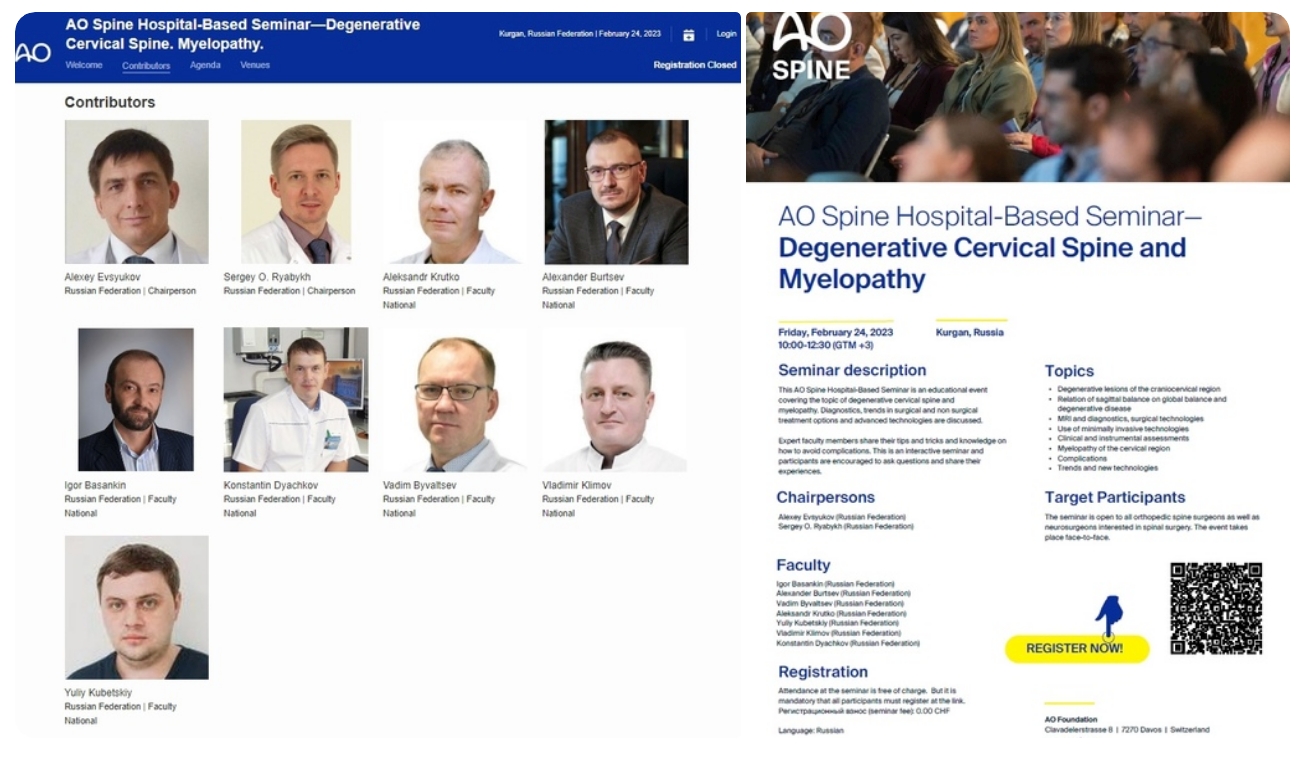Open the calendar icon in header
The height and width of the screenshot is (762, 1308).
[688, 35]
